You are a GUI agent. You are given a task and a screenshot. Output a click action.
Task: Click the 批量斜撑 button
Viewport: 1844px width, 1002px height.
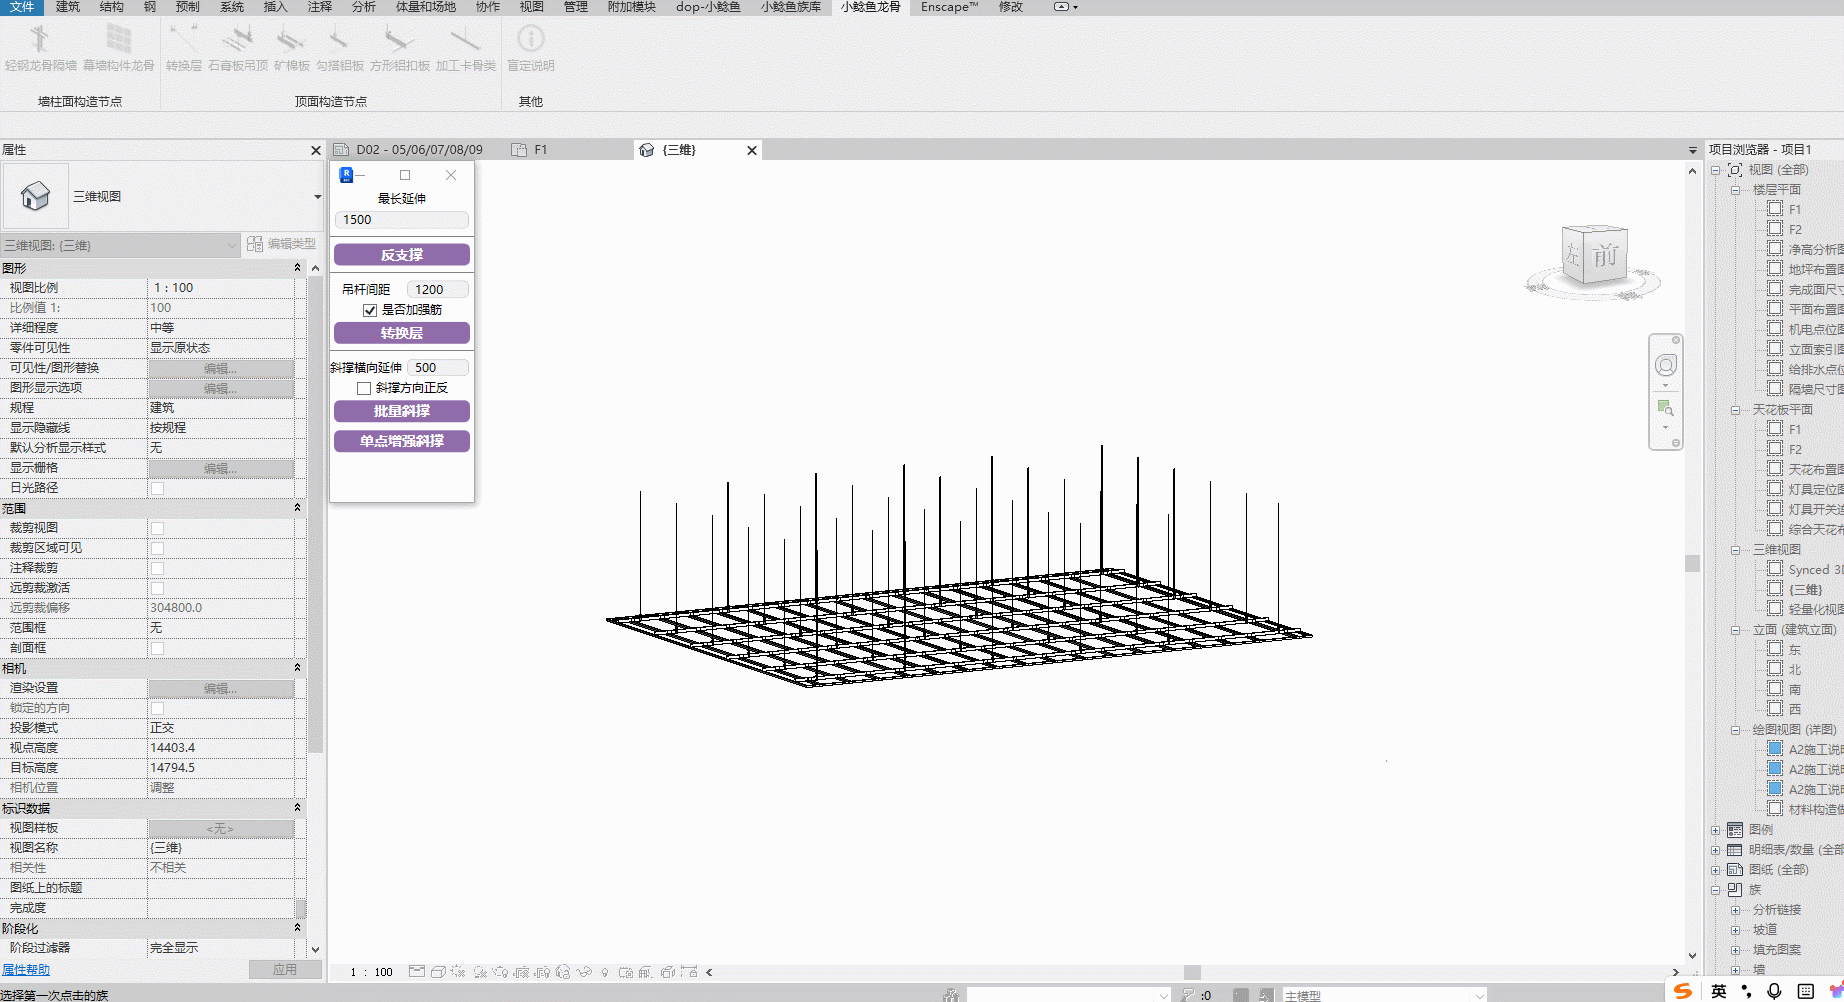[x=401, y=411]
